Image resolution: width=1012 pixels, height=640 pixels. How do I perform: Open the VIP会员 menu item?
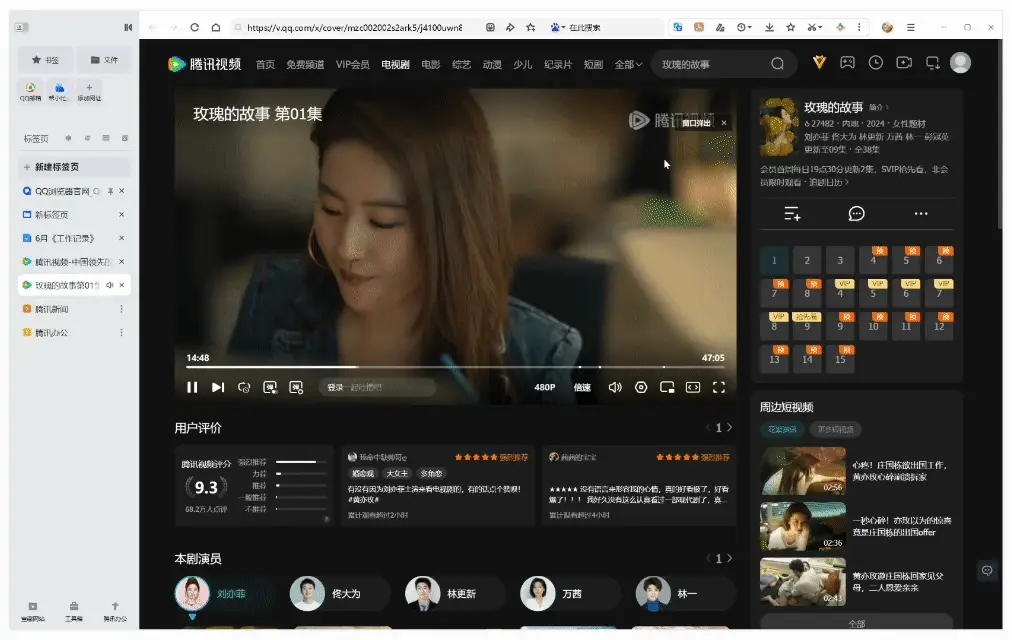coord(352,65)
